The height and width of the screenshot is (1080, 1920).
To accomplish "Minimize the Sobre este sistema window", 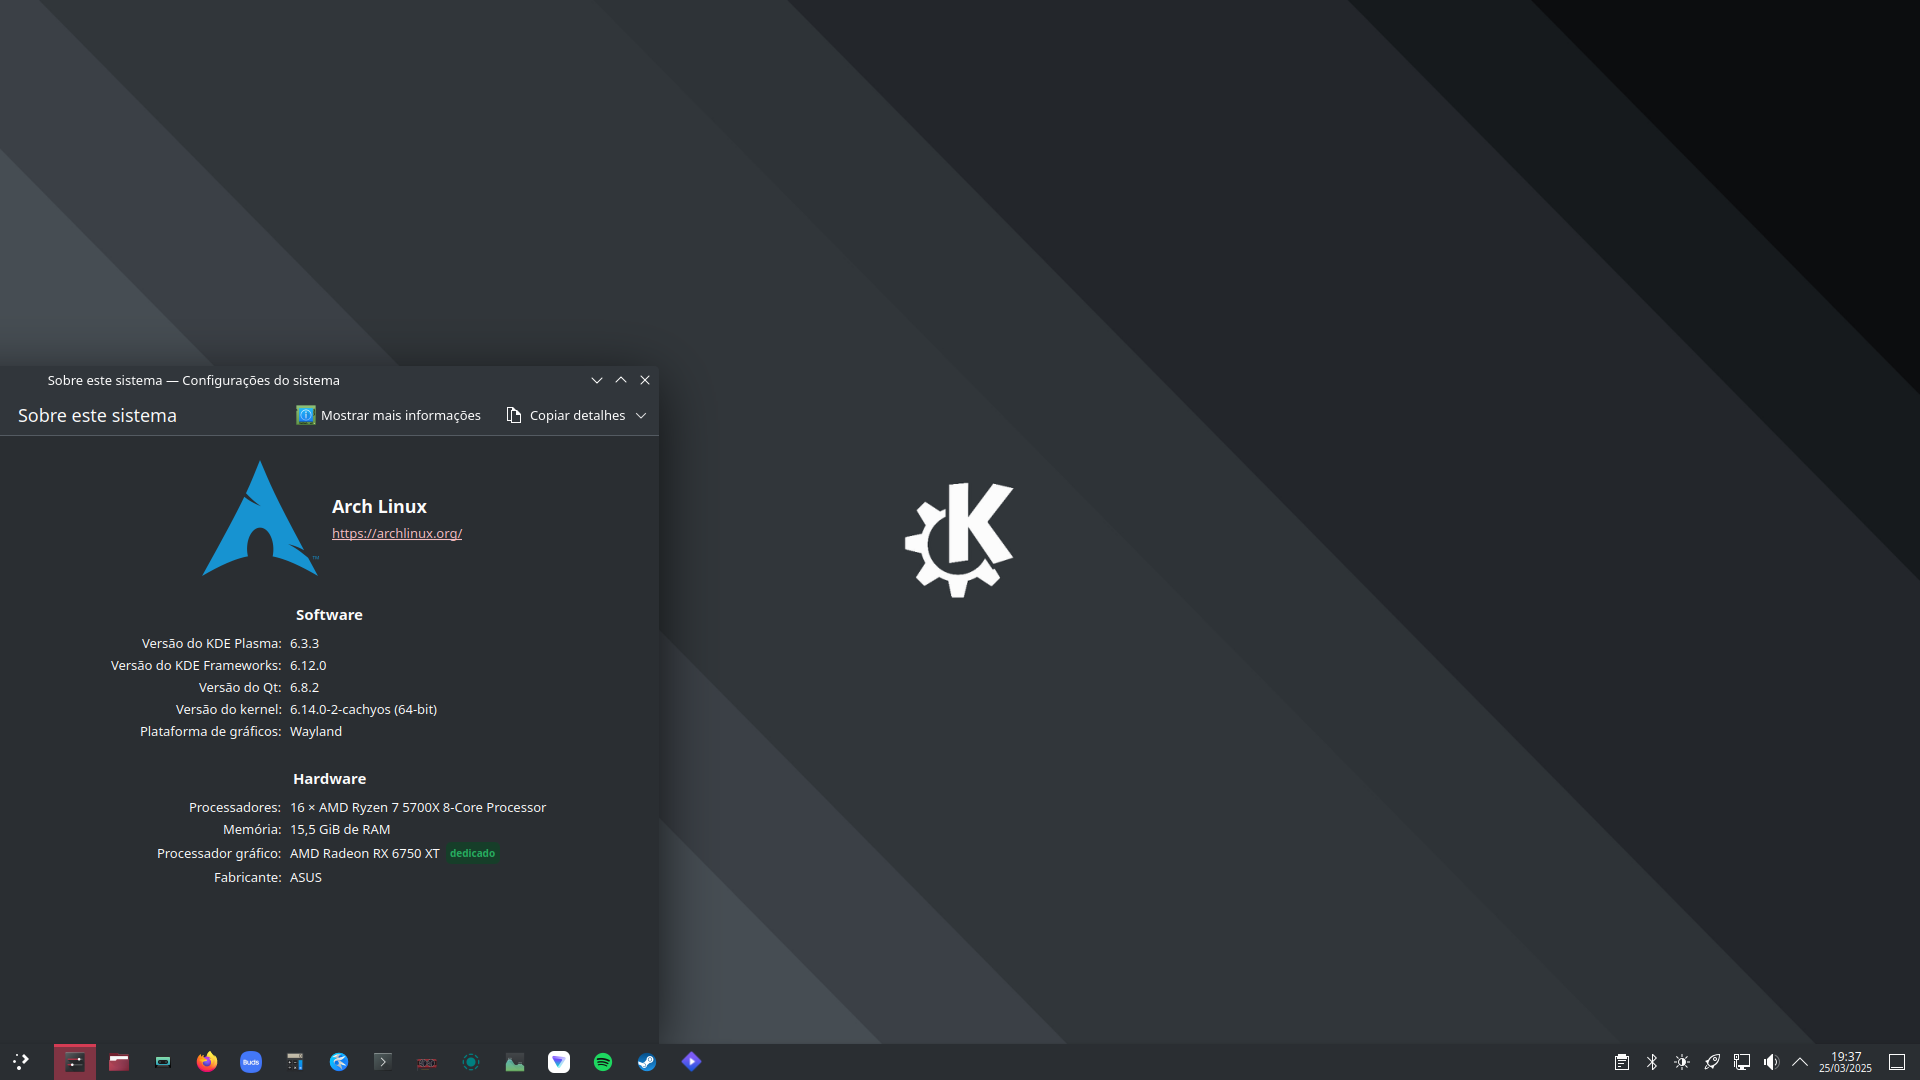I will (x=597, y=380).
